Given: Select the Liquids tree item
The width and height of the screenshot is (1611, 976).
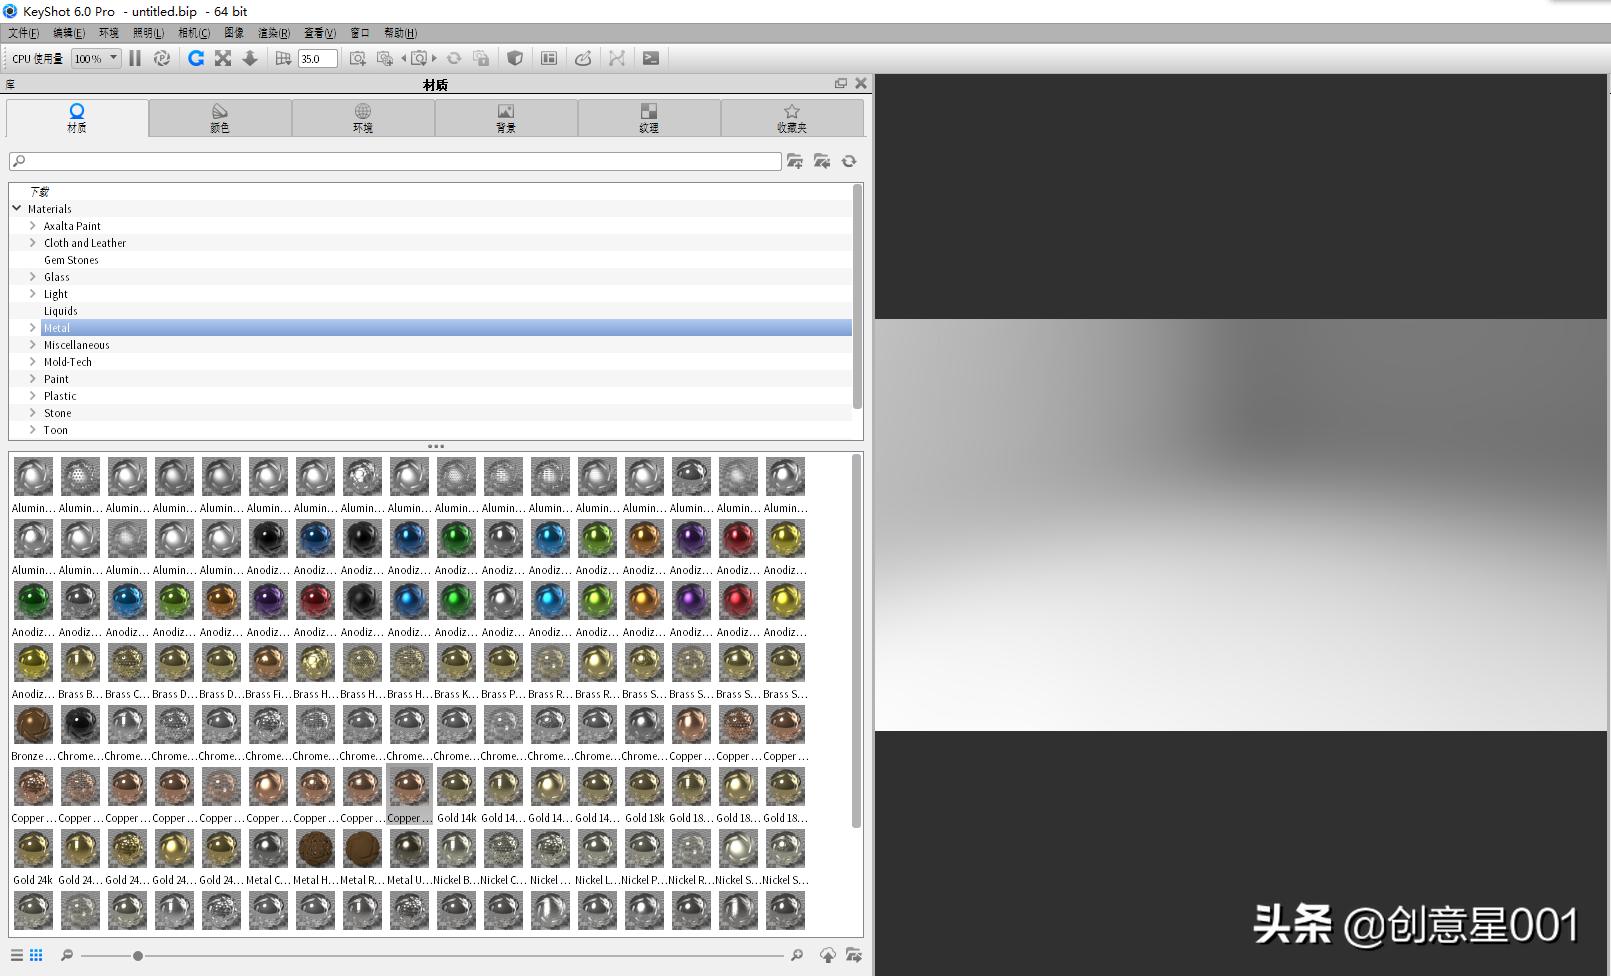Looking at the screenshot, I should pyautogui.click(x=61, y=311).
